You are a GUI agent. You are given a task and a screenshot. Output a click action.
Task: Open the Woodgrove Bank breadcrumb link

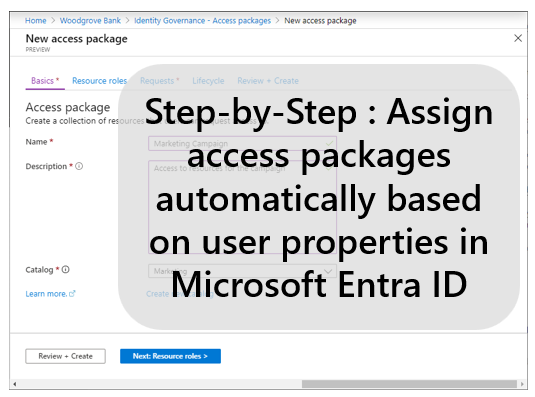click(90, 20)
